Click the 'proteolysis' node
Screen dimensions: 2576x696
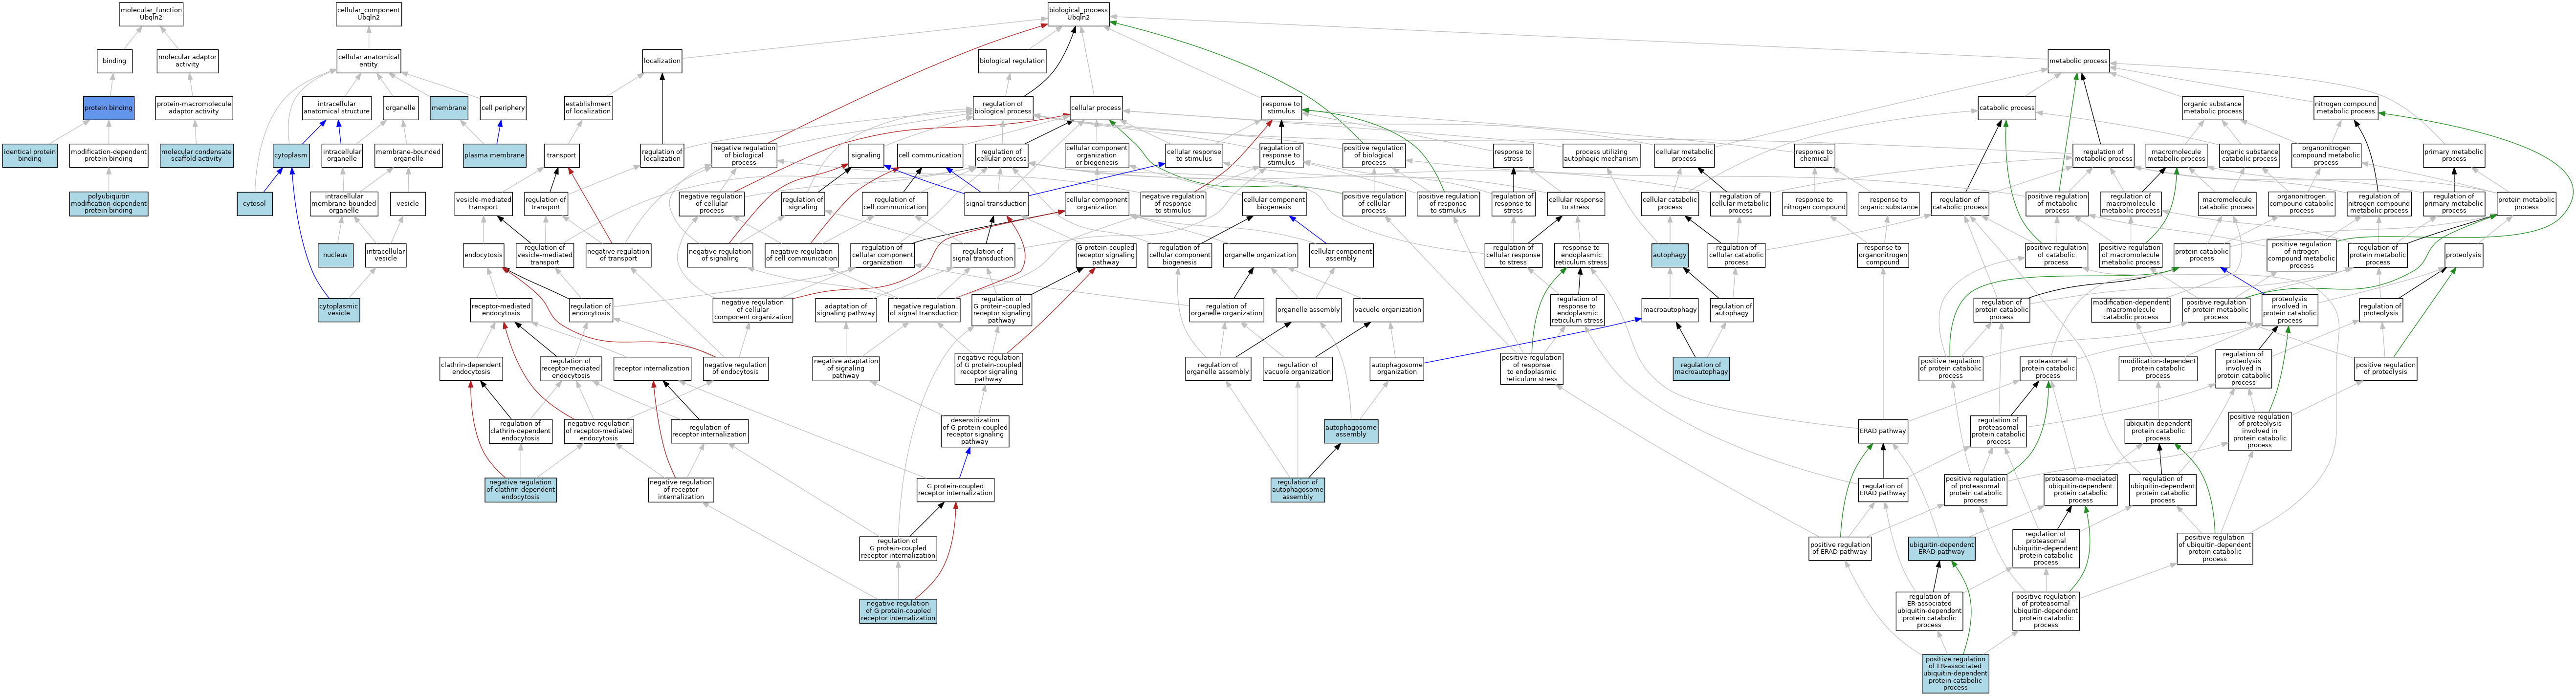[x=2464, y=255]
